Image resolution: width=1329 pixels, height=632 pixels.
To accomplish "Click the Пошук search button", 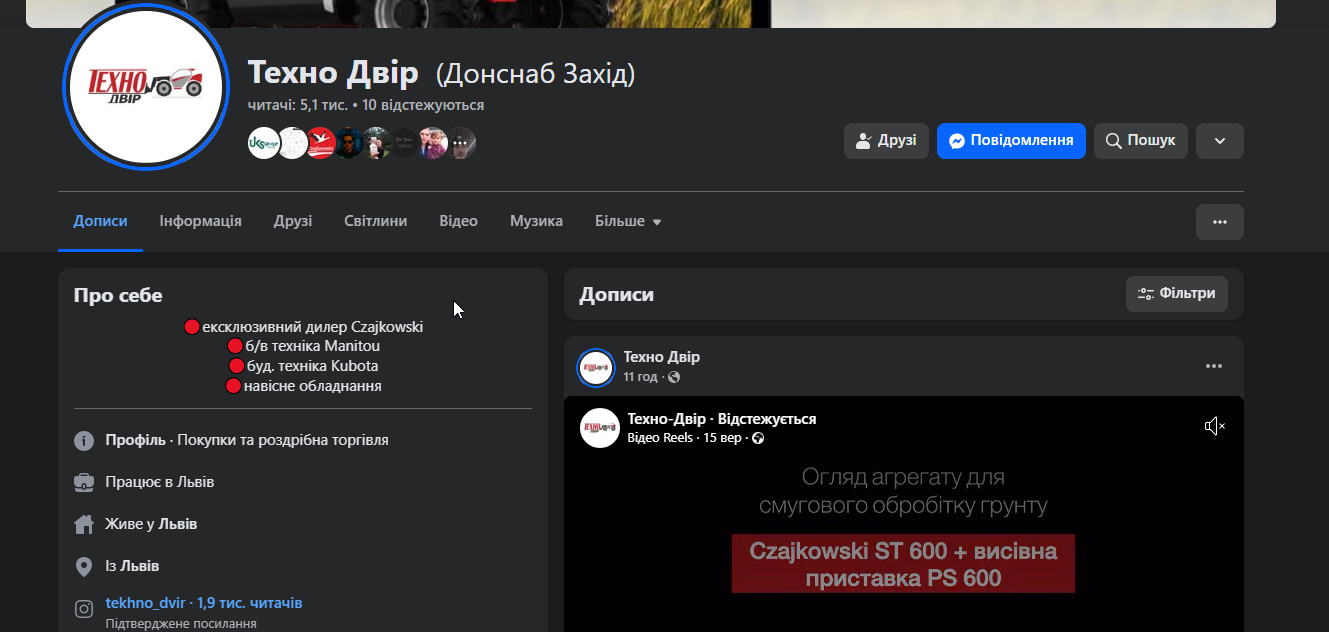I will click(1141, 141).
